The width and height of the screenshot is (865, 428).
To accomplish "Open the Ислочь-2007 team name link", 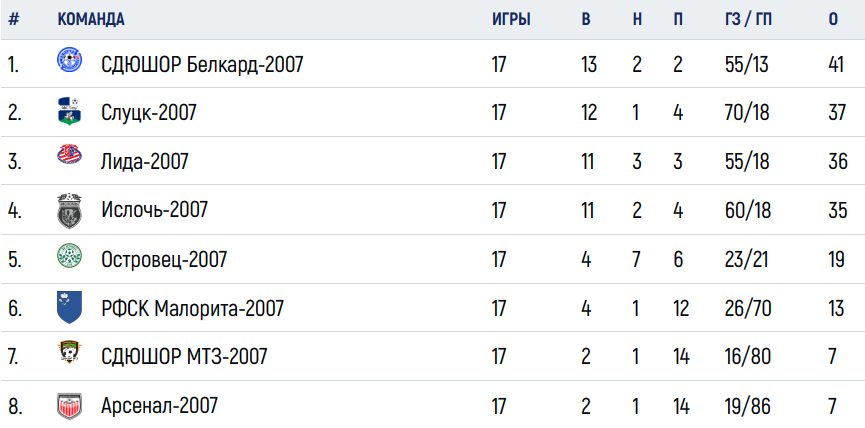I will (154, 210).
